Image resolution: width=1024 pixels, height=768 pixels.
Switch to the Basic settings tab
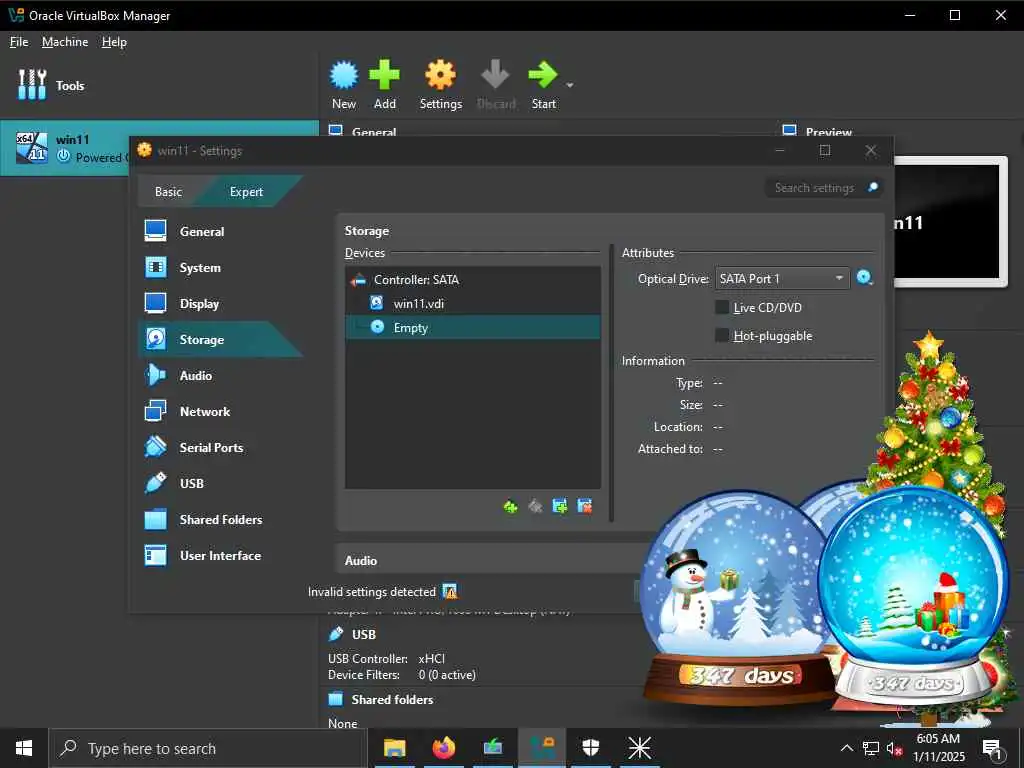point(168,191)
